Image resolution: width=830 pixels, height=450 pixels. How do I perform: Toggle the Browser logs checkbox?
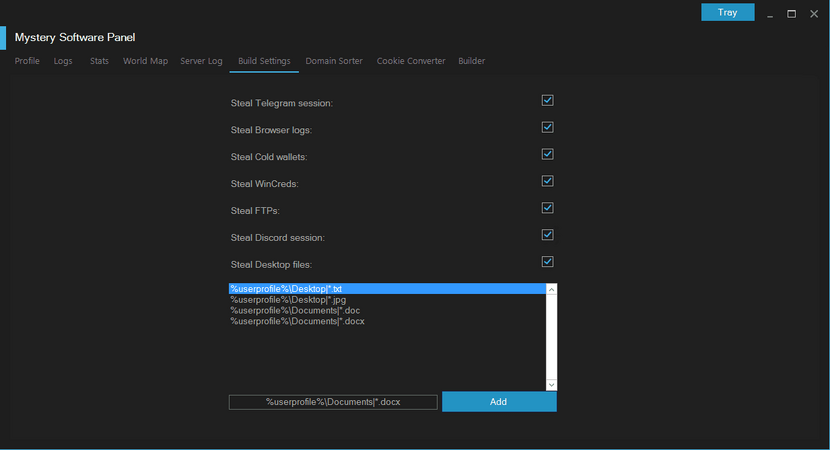coord(547,128)
